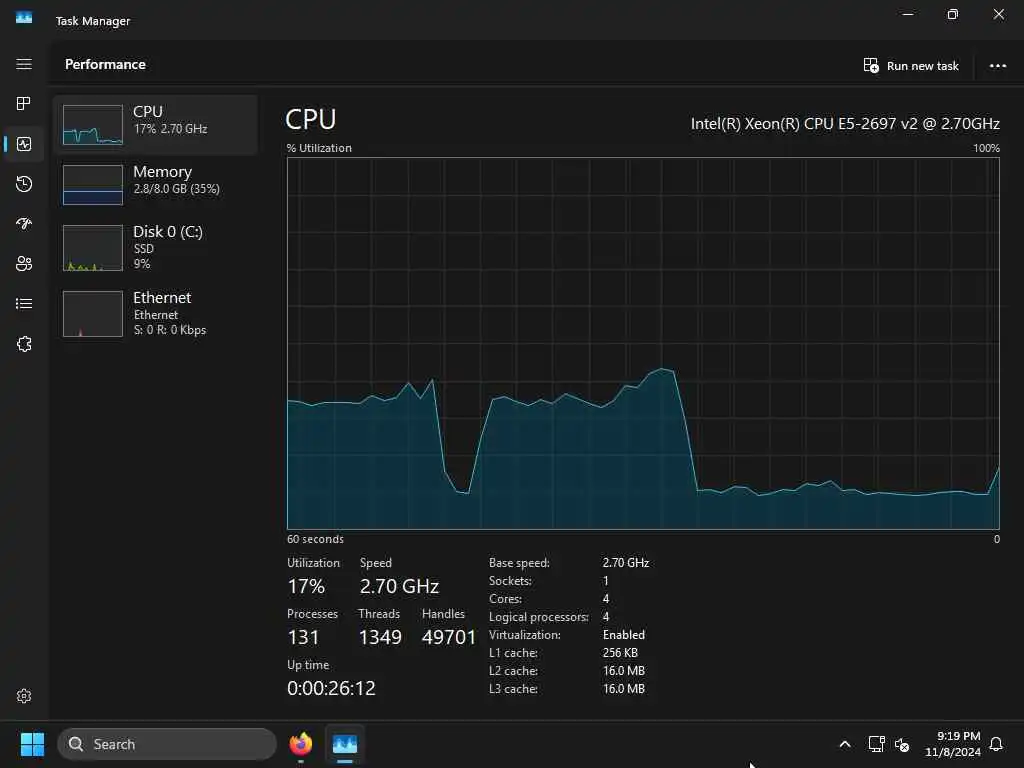Open Firefox from the taskbar
Screen dimensions: 1024x768
point(301,744)
